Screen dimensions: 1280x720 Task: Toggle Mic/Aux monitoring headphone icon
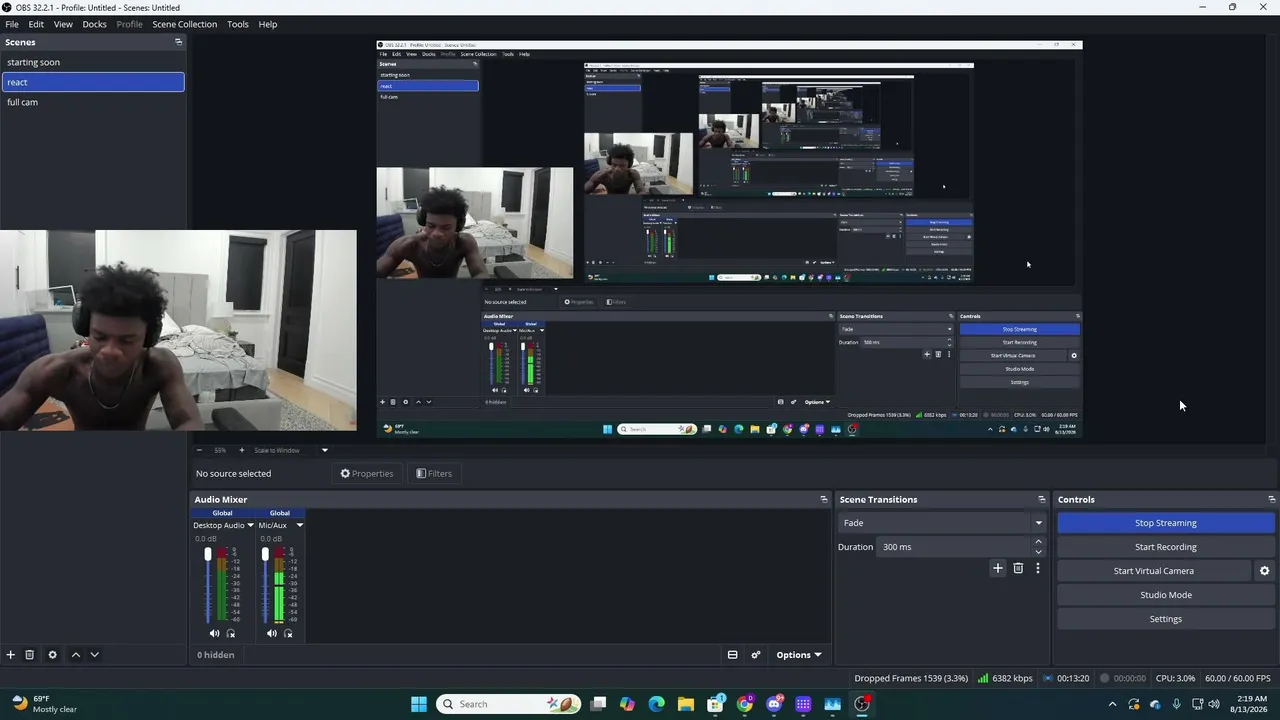pos(288,633)
